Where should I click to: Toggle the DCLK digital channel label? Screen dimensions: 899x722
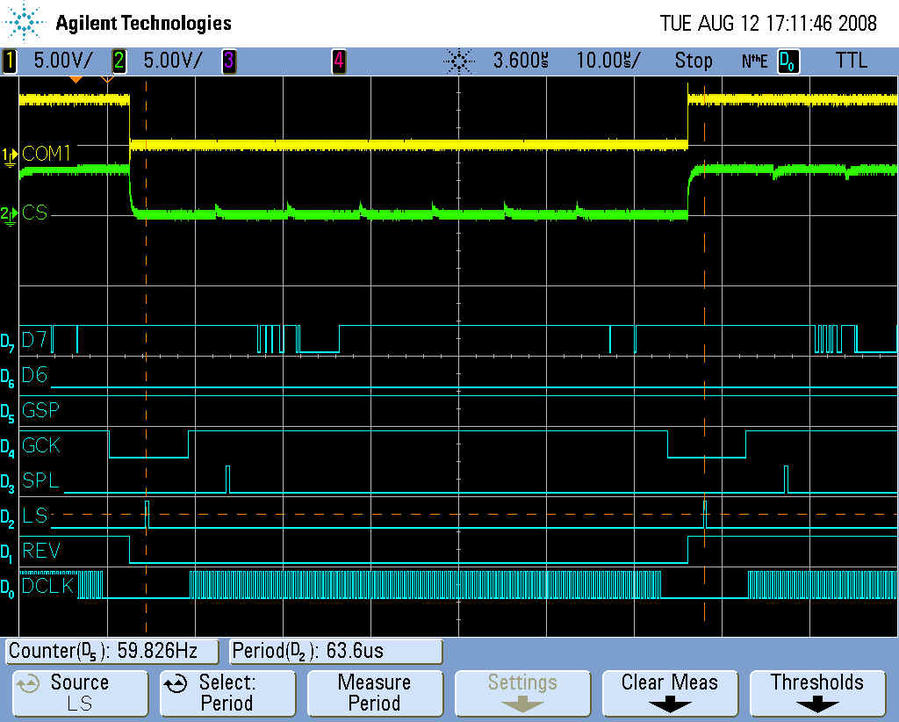[x=47, y=585]
